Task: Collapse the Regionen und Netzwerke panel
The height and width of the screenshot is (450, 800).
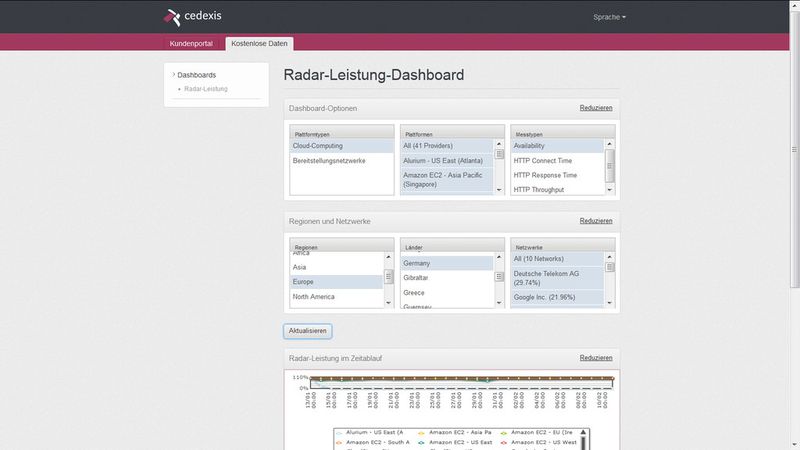Action: point(595,221)
